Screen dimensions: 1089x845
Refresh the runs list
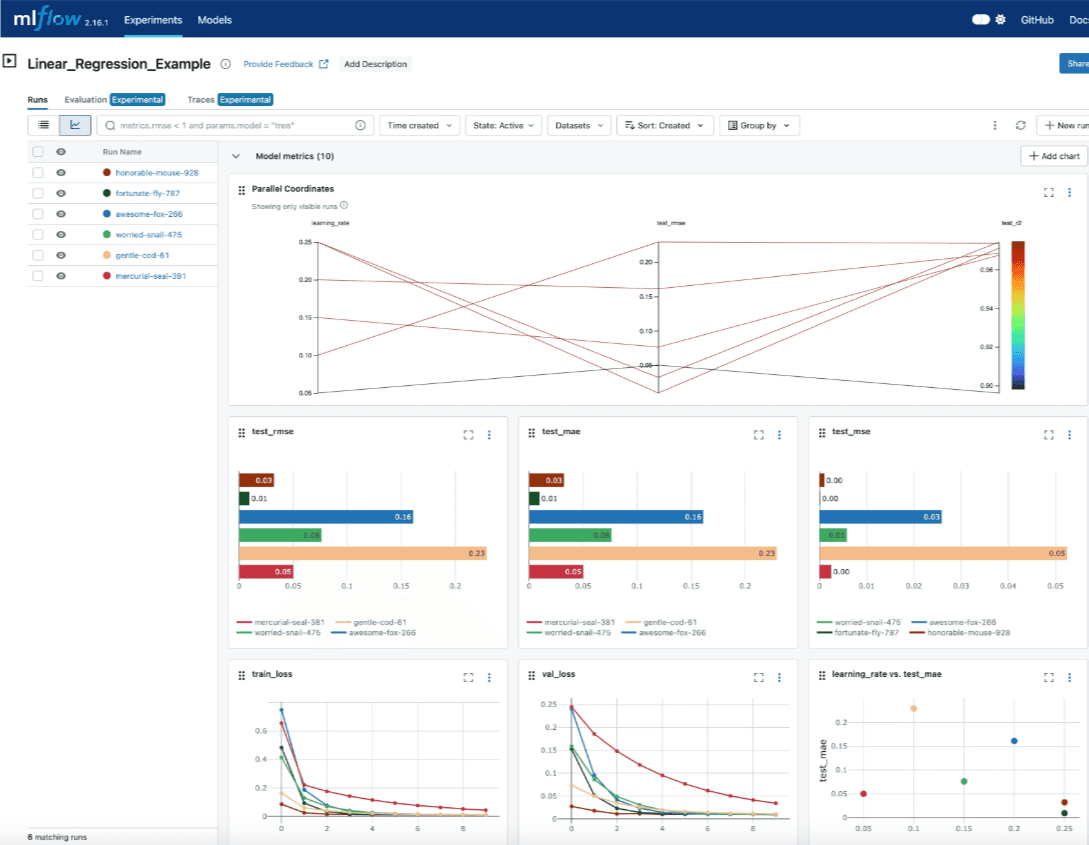click(1020, 124)
